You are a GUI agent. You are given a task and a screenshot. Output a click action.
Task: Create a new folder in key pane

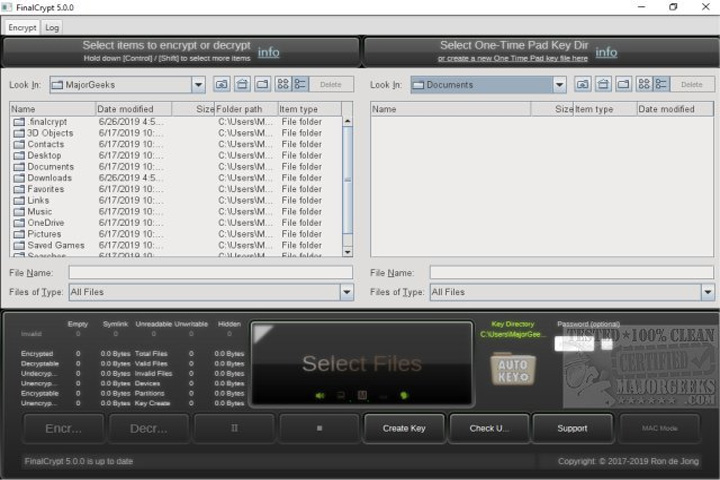(x=624, y=85)
